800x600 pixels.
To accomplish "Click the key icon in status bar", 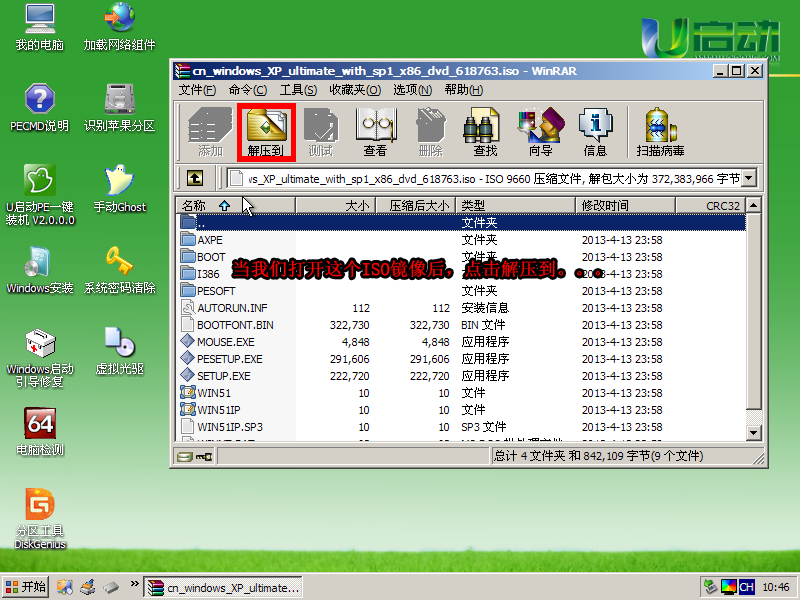I will [x=204, y=456].
